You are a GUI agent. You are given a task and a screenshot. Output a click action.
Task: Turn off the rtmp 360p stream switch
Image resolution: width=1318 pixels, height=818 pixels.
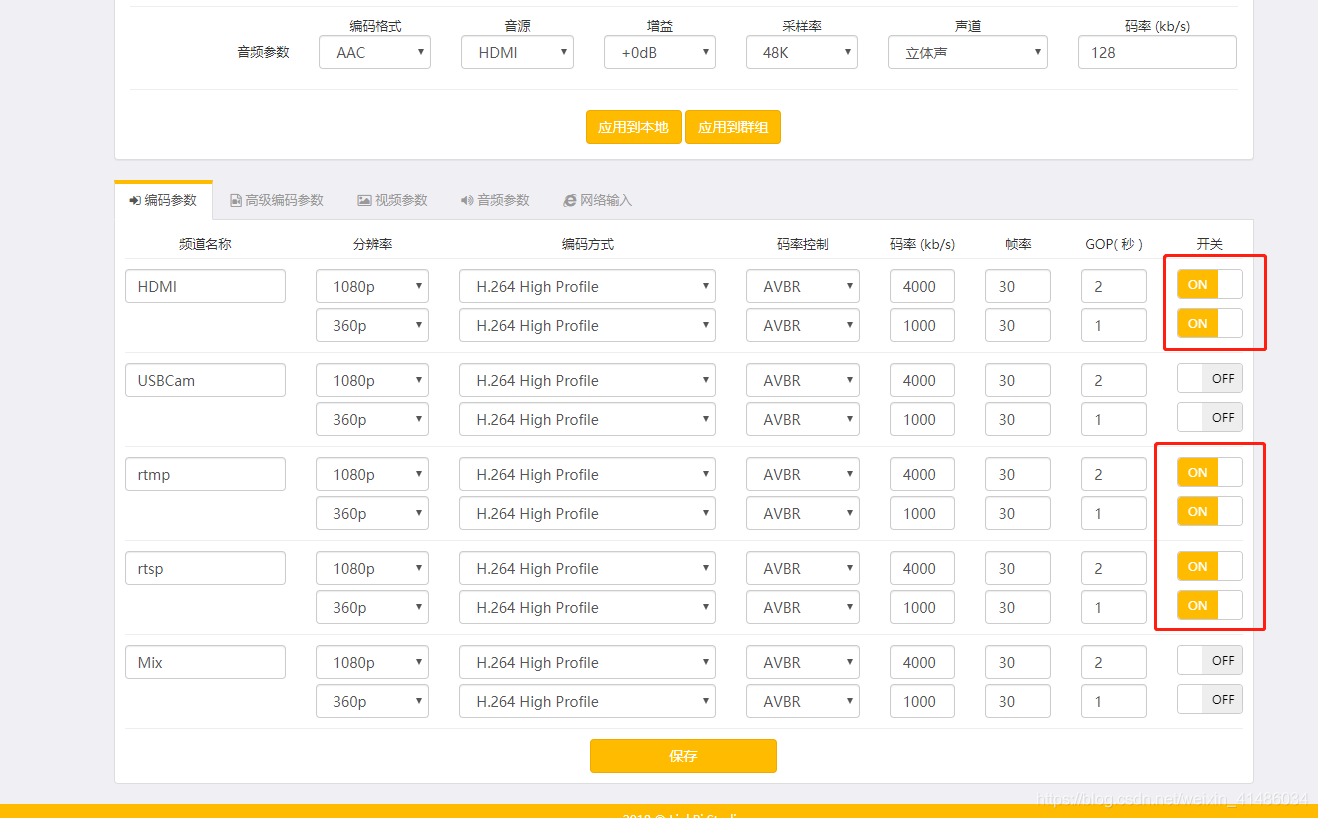pos(1210,511)
